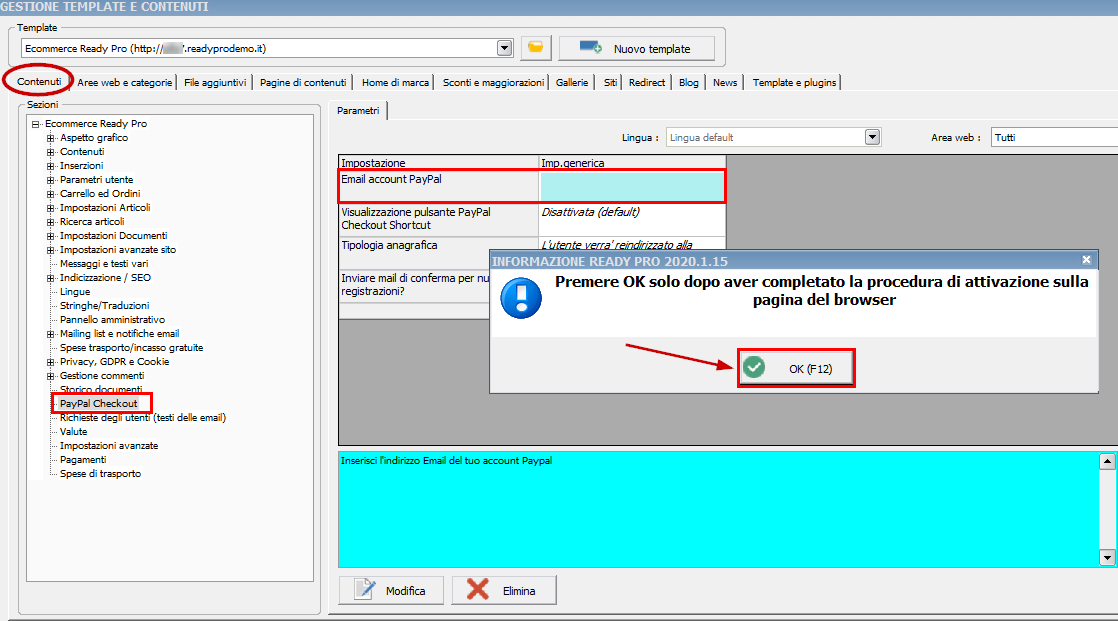The image size is (1118, 621).
Task: Click the Modifica button with pencil icon
Action: tap(390, 590)
